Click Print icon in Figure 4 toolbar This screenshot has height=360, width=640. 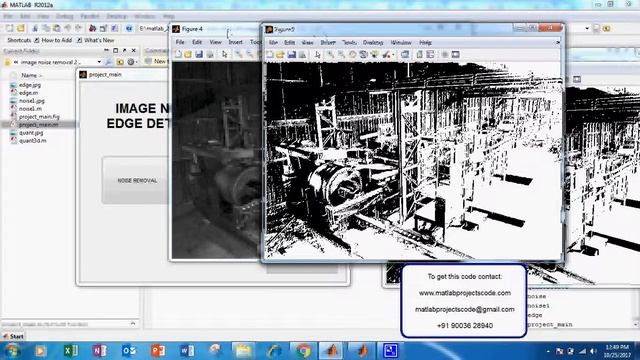[210, 54]
